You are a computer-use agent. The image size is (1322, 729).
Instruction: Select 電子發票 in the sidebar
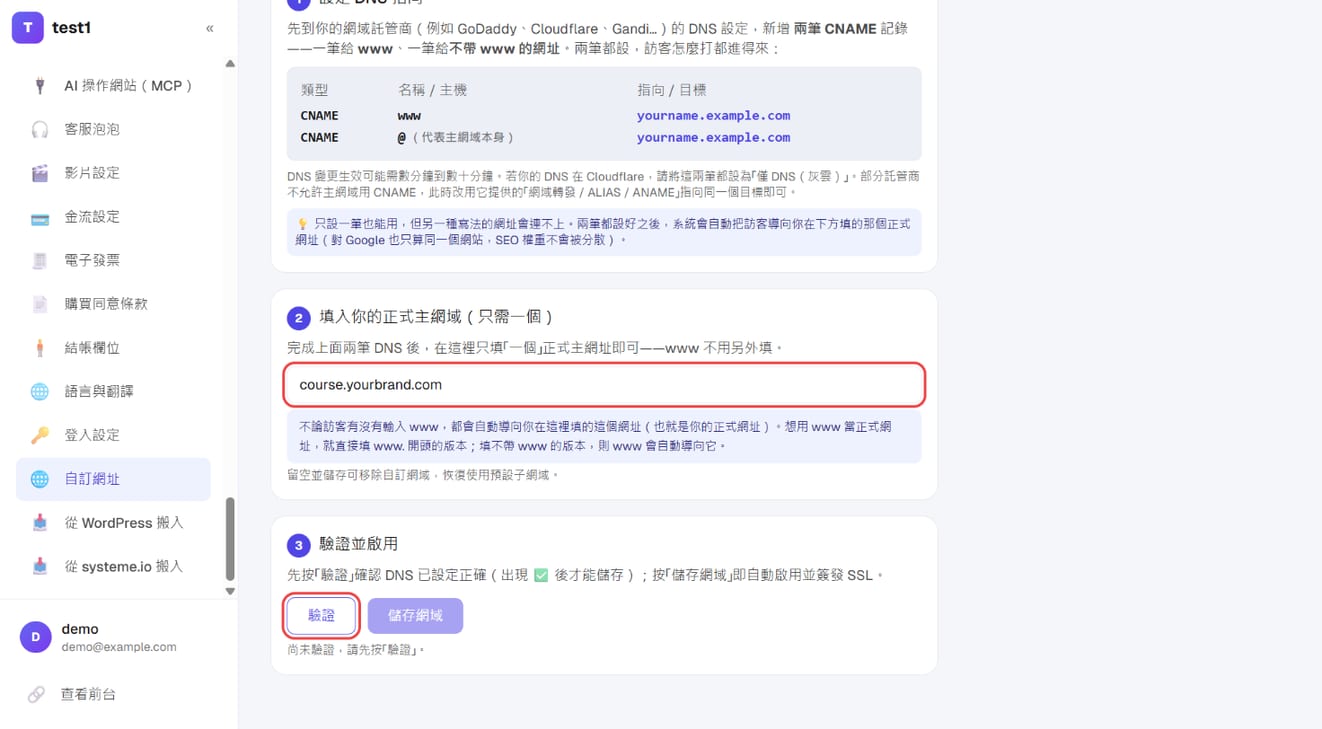pos(113,260)
